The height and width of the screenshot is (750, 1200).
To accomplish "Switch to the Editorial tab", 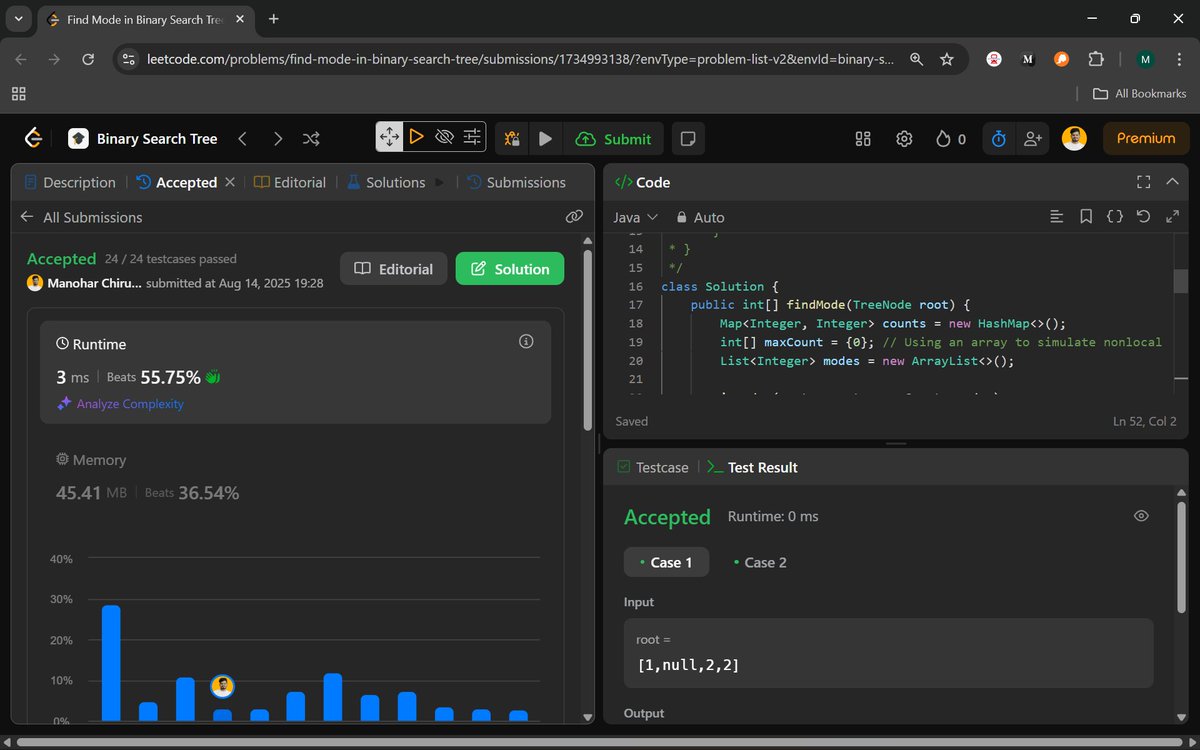I will pos(290,182).
